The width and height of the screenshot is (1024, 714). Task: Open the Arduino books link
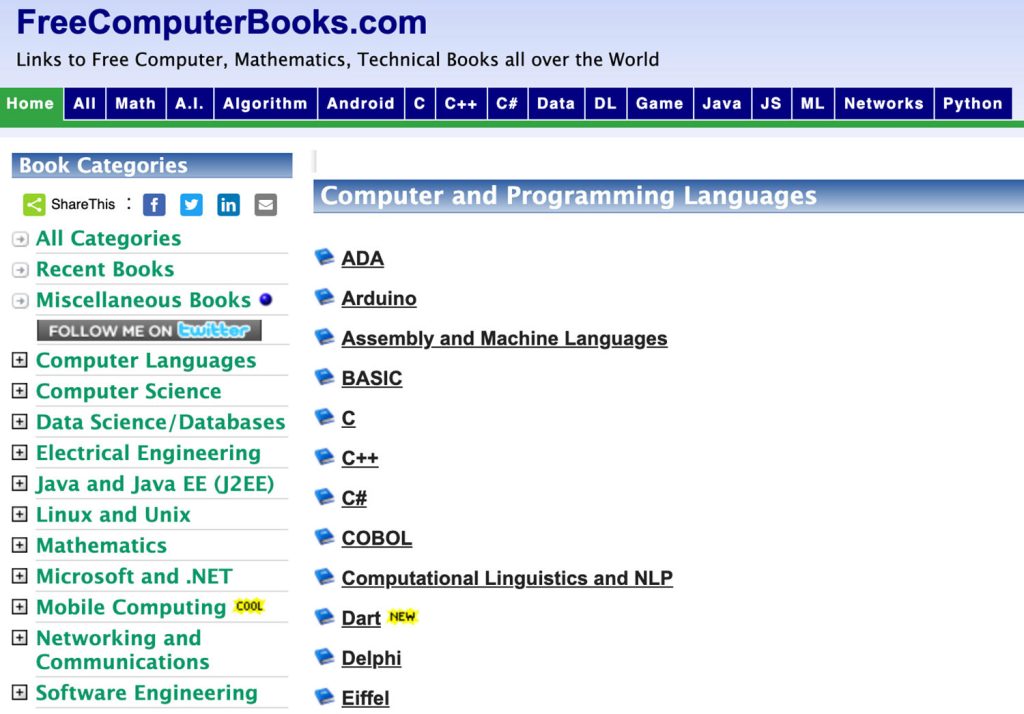pos(379,299)
